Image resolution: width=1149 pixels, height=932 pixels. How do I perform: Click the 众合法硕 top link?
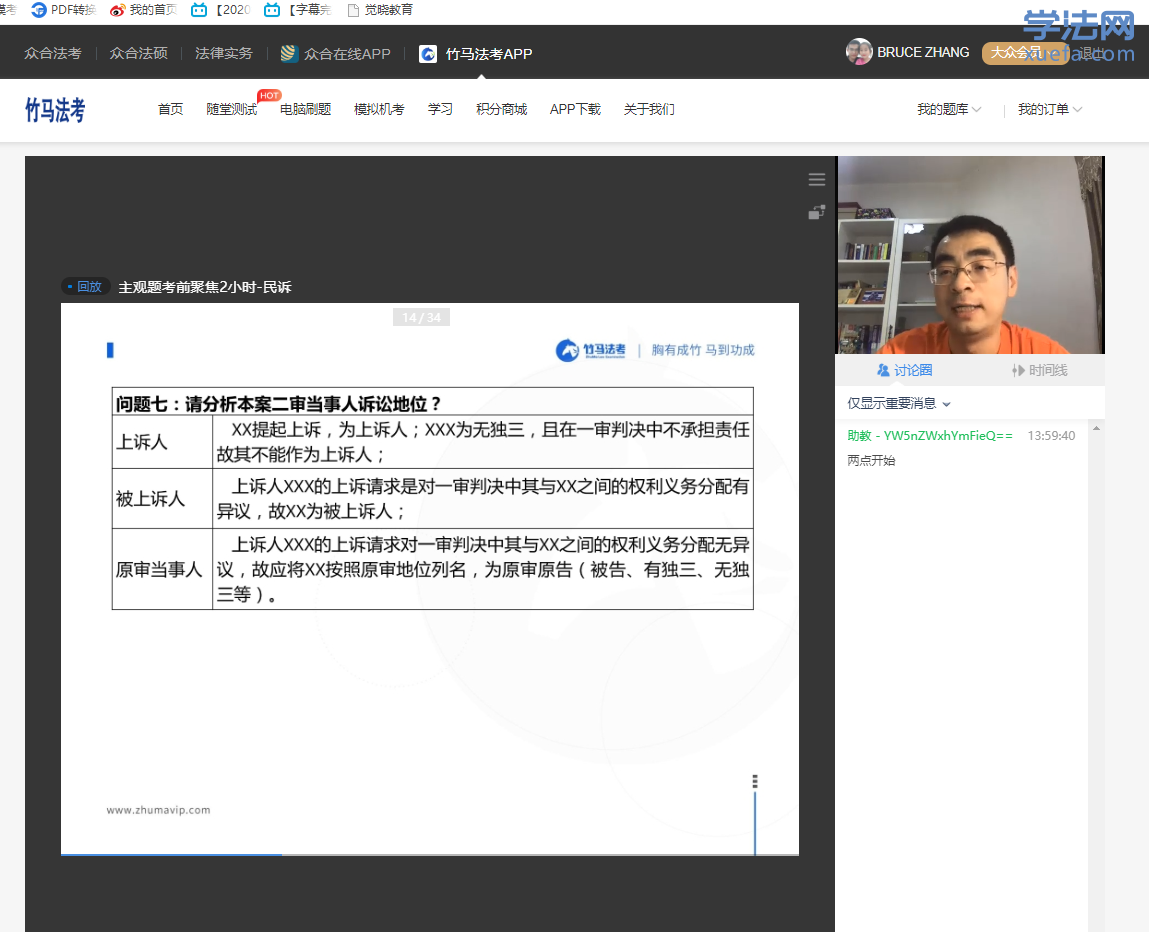138,53
